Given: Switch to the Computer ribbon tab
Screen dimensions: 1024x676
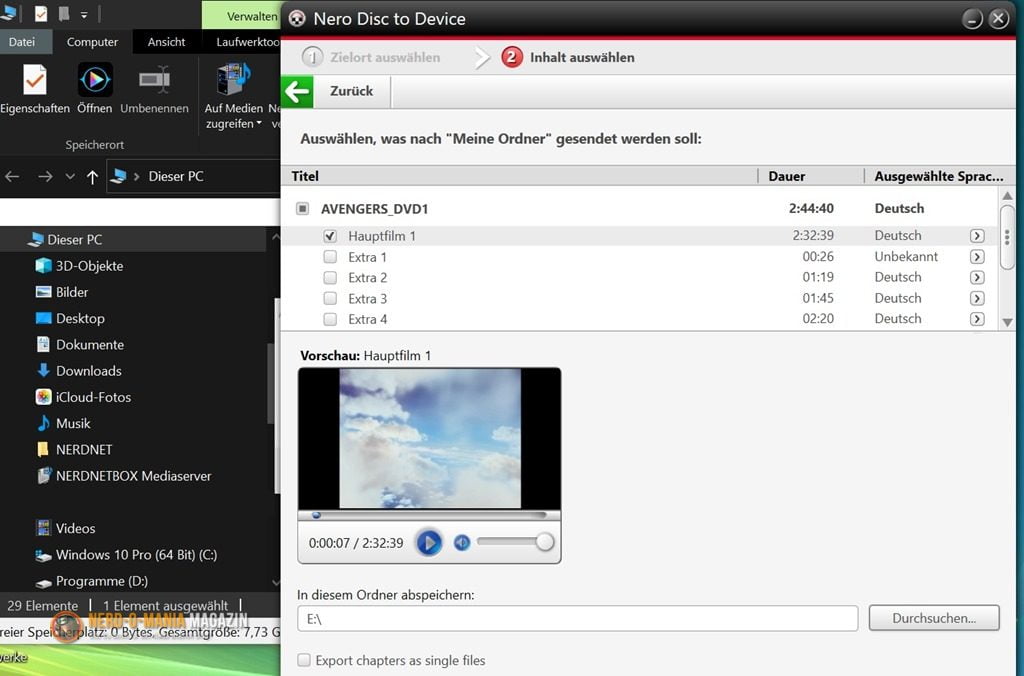Looking at the screenshot, I should 92,42.
